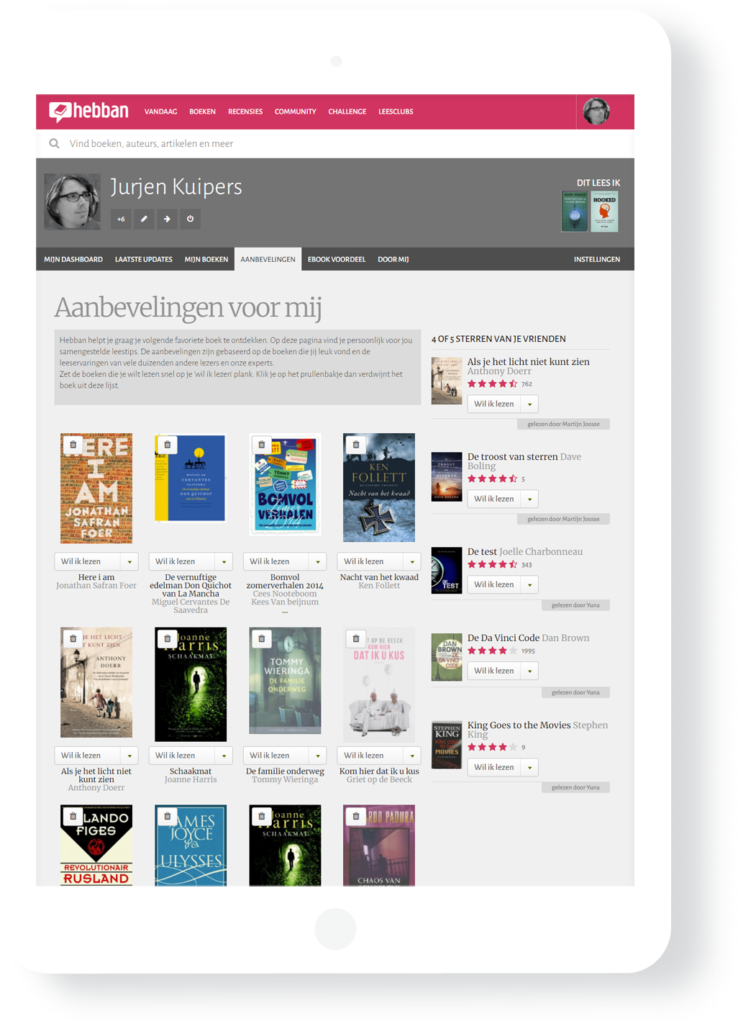Remove 'Ulysses' with trash icon
The image size is (738, 1024).
[167, 816]
